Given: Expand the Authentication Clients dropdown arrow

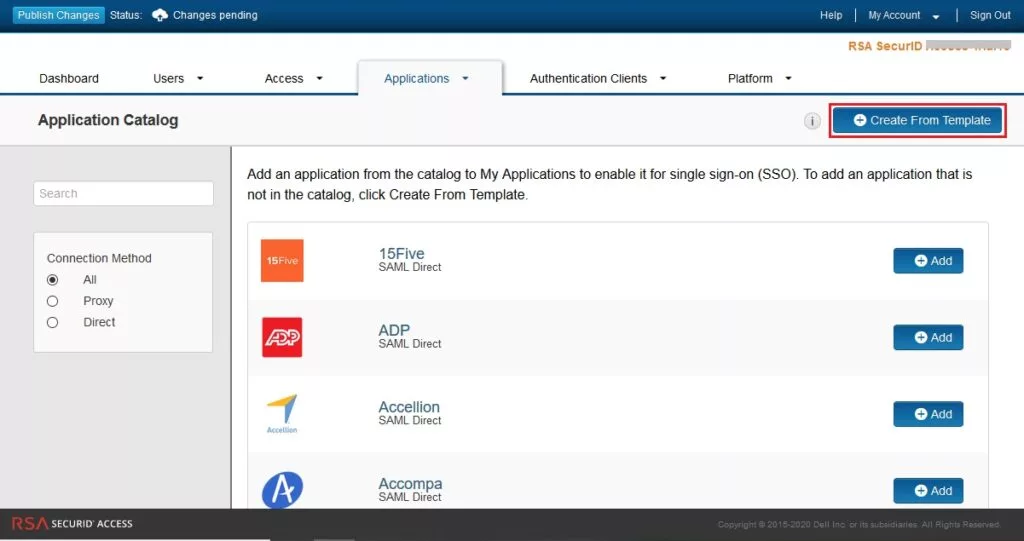Looking at the screenshot, I should coord(663,78).
